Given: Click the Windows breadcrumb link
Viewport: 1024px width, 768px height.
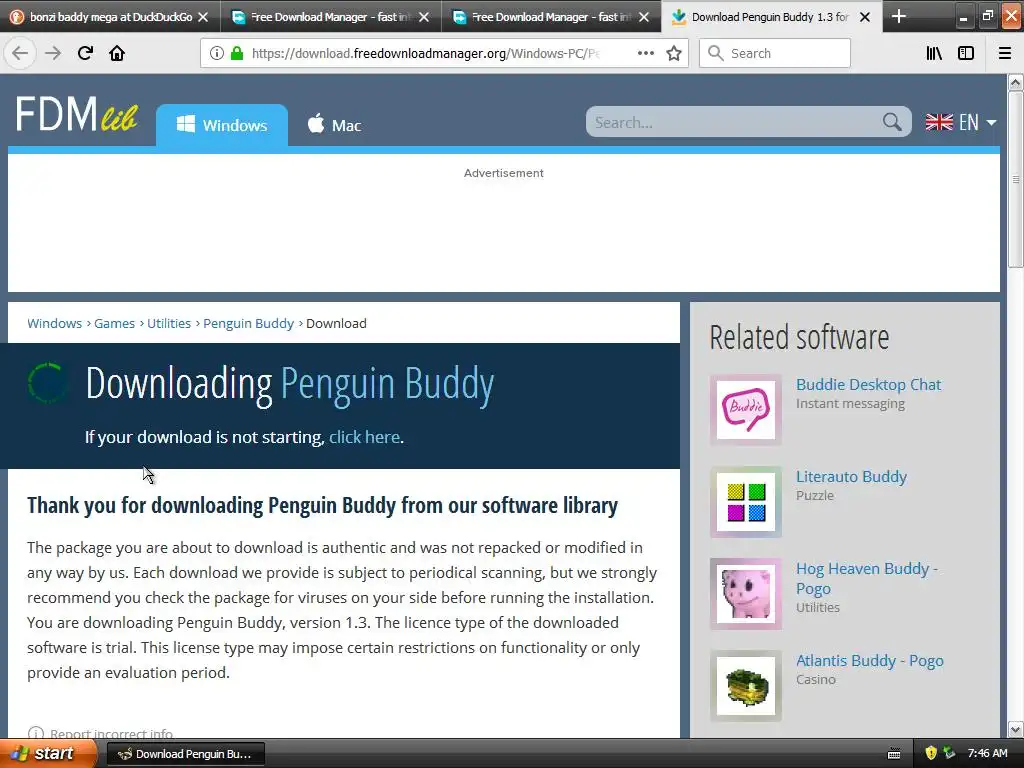Looking at the screenshot, I should click(54, 323).
